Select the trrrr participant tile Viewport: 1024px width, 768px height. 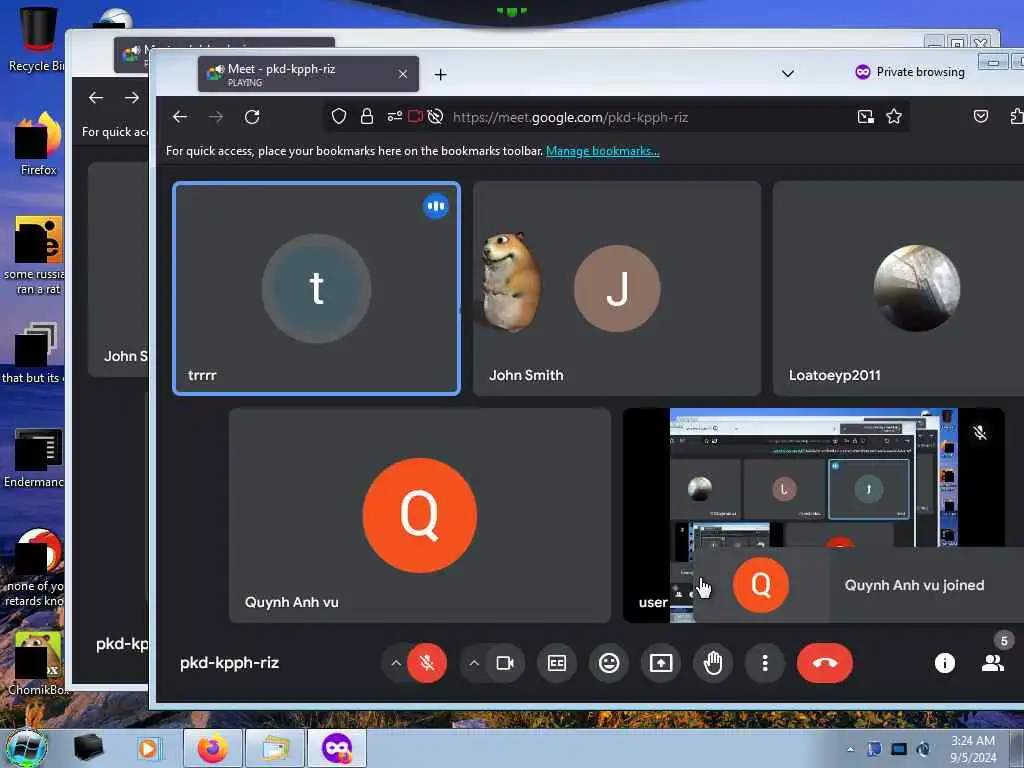317,289
